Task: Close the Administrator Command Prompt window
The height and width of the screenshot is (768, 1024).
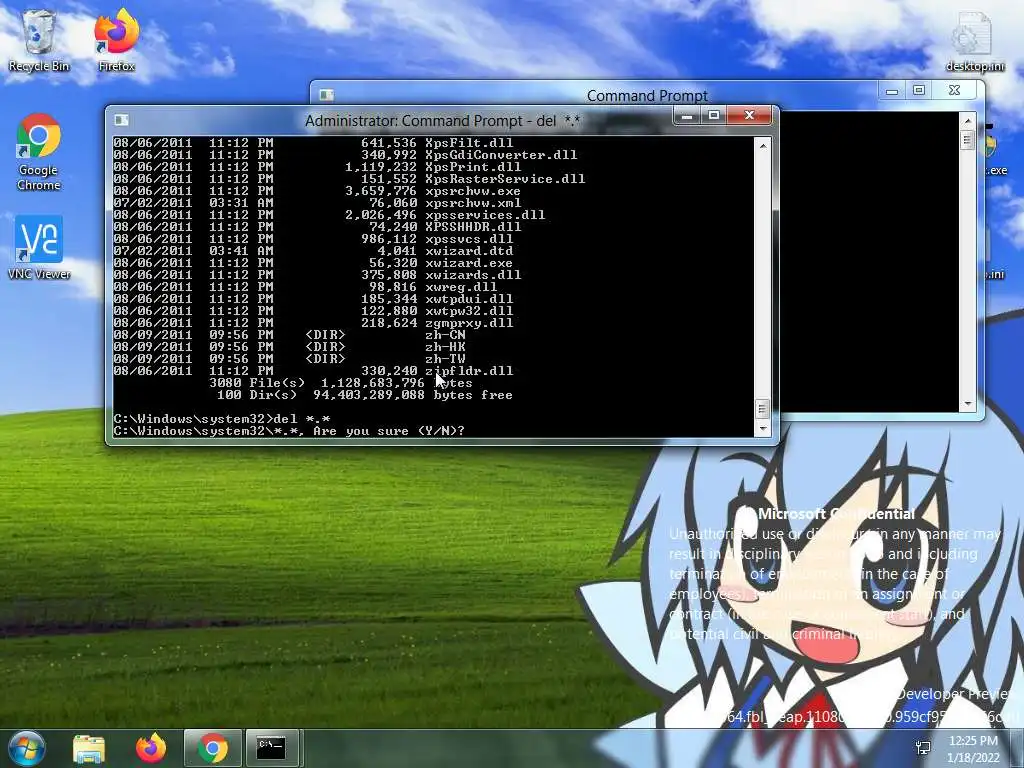Action: click(x=750, y=116)
